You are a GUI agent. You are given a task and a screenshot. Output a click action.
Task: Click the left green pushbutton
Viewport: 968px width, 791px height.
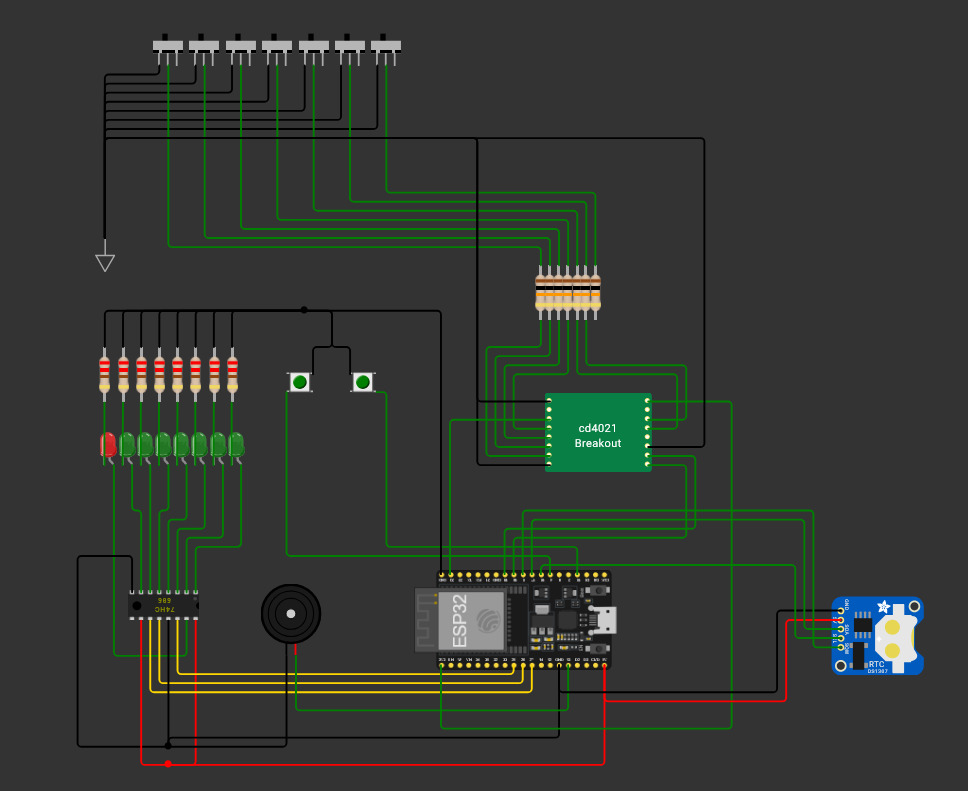[x=299, y=382]
